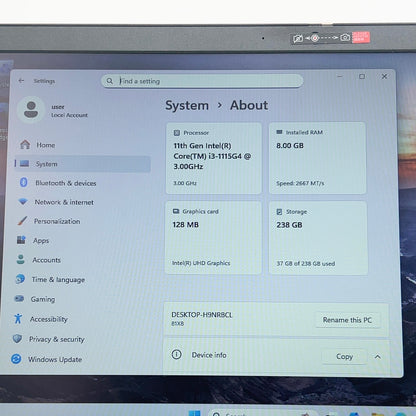Click the back arrow in Settings

pos(21,81)
